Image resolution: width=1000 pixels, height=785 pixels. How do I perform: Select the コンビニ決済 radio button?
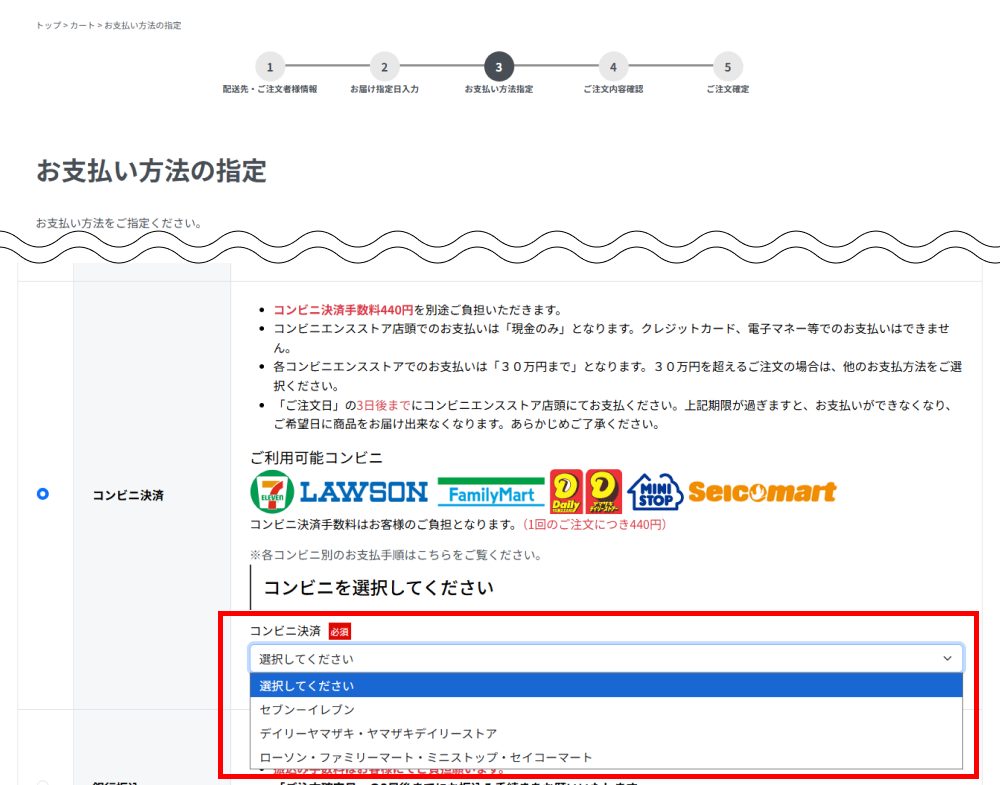click(x=43, y=494)
